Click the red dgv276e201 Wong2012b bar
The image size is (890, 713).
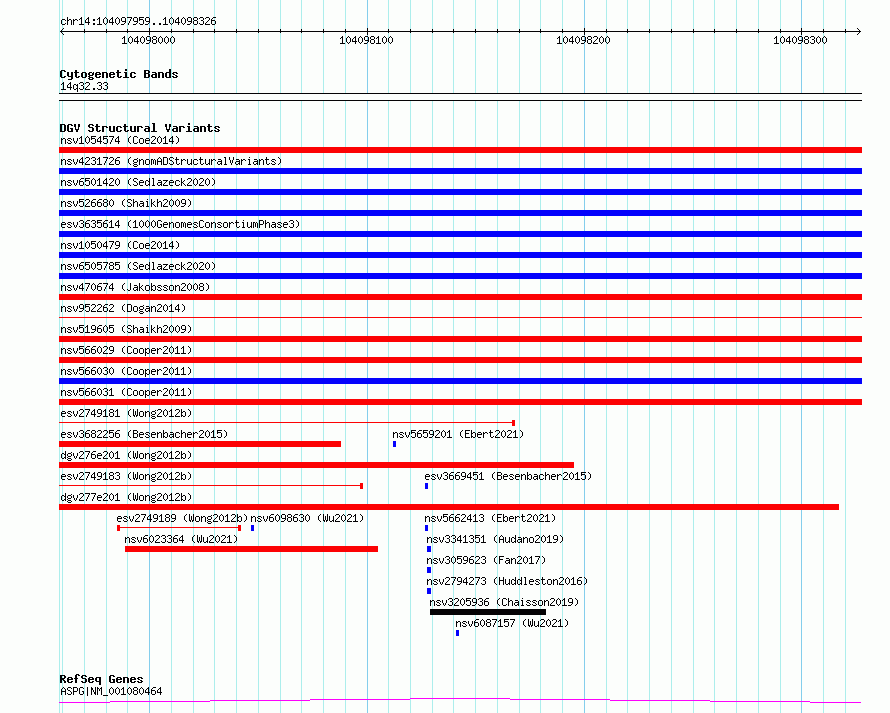316,465
